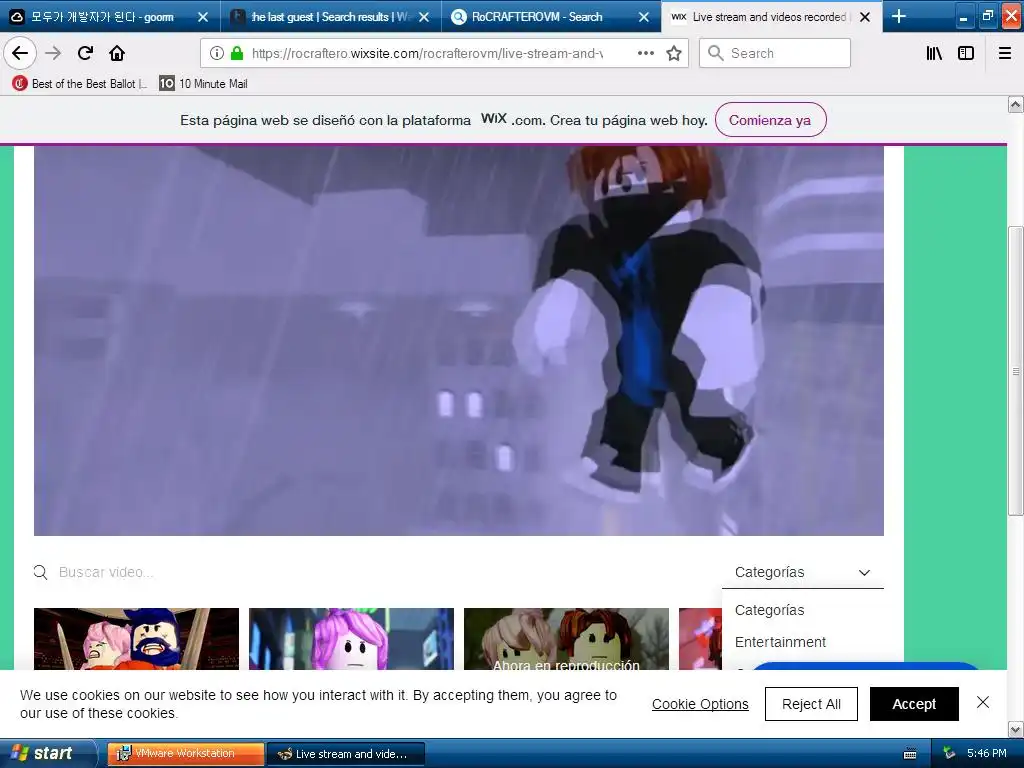Click the page scrollbar up arrow

[1016, 104]
